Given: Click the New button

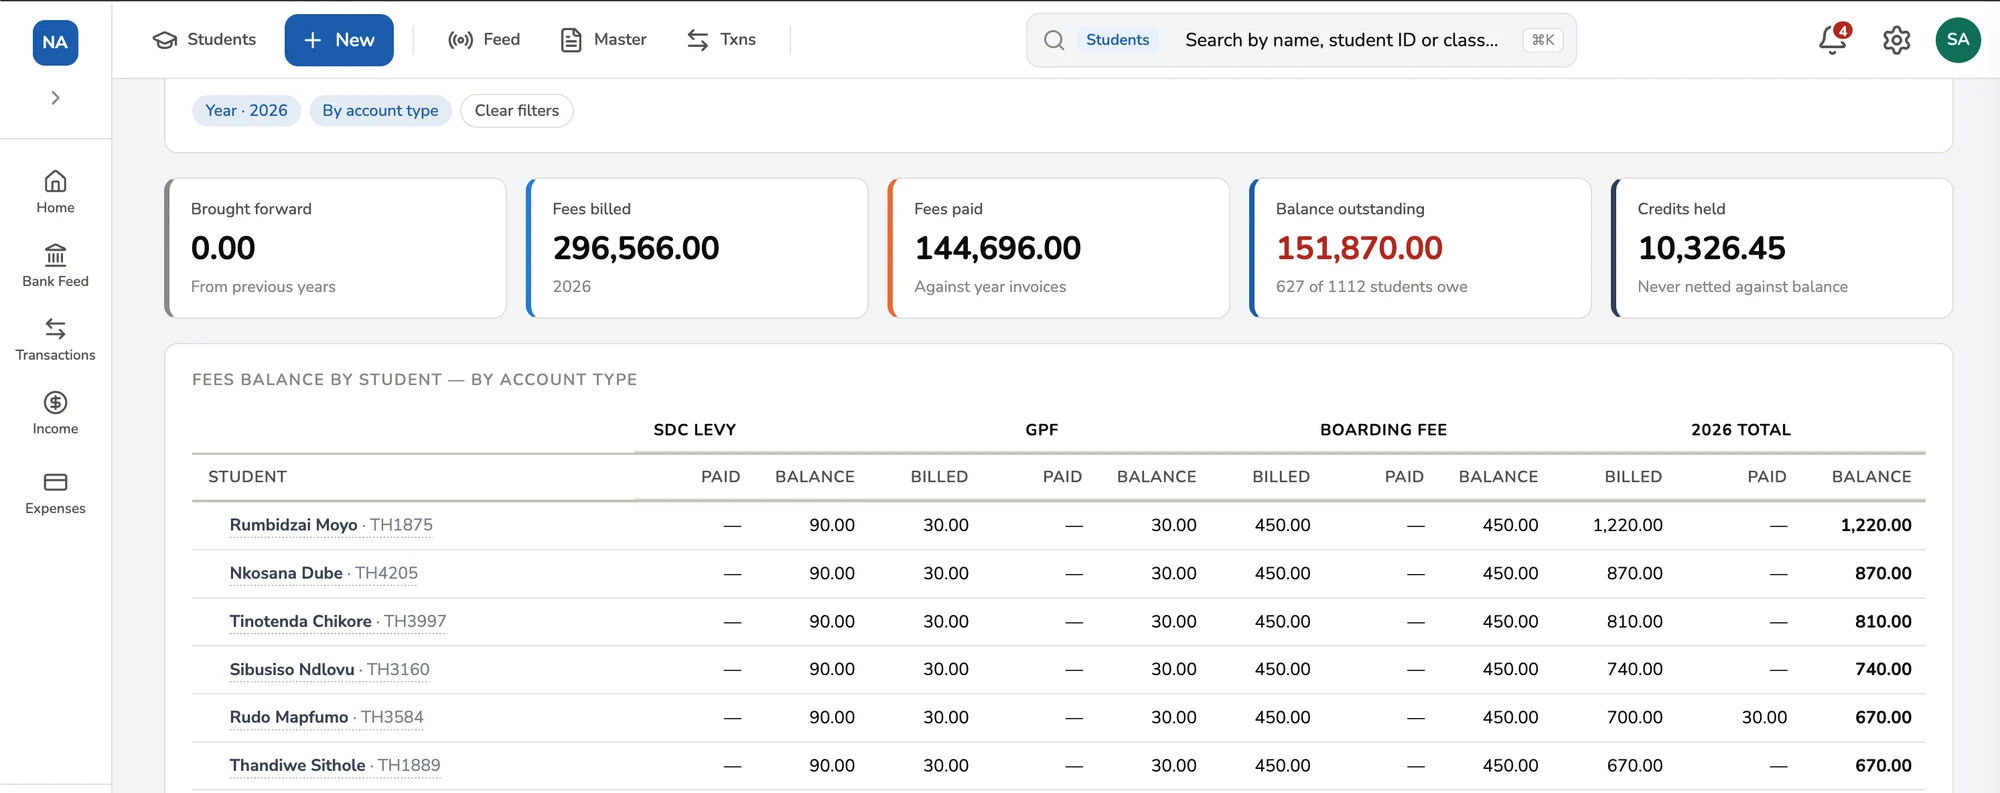Looking at the screenshot, I should pos(339,40).
